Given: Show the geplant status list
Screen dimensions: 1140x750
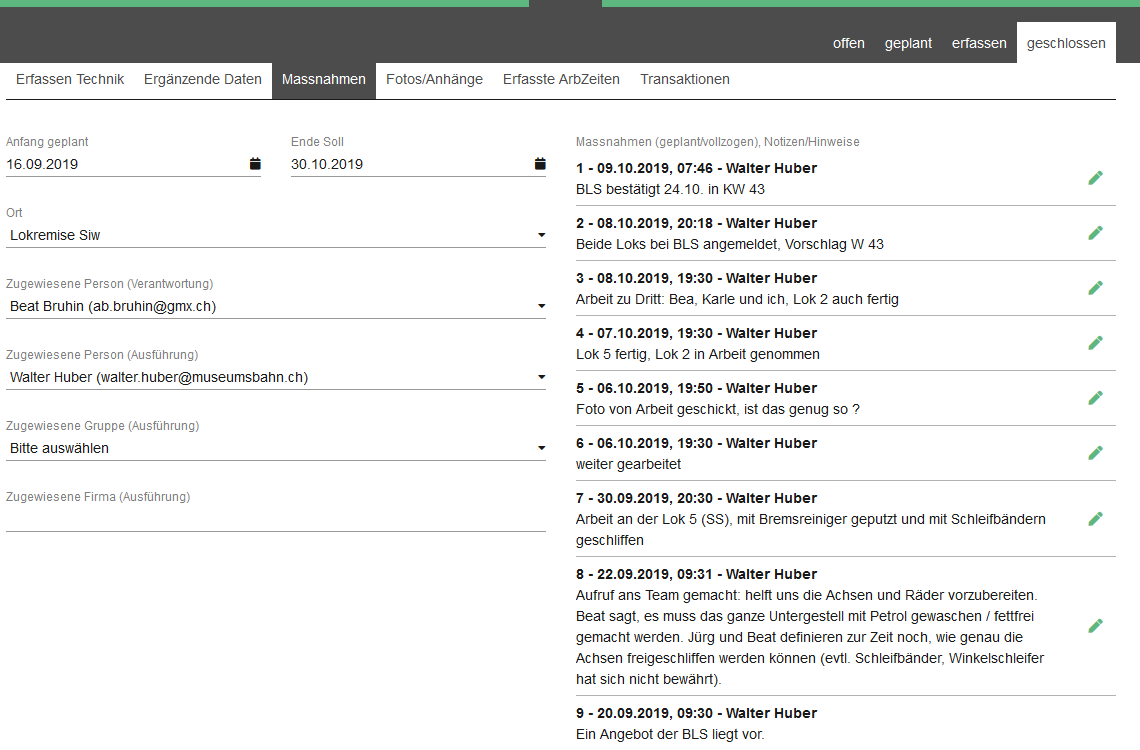Looking at the screenshot, I should [908, 44].
